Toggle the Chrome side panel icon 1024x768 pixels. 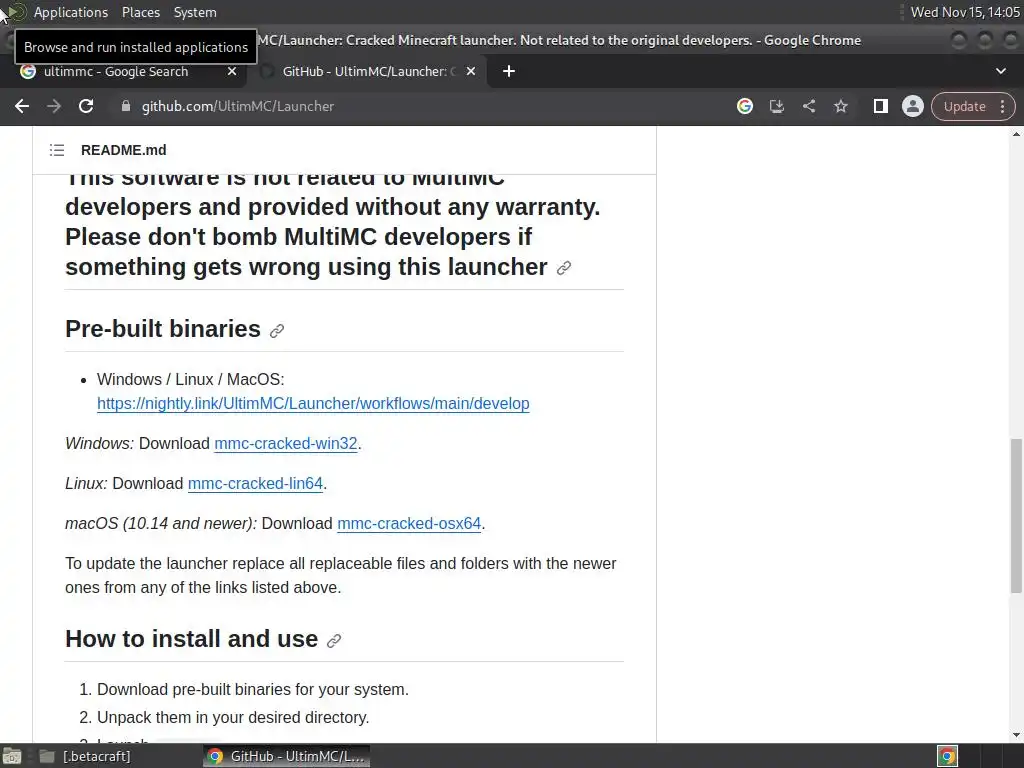(x=880, y=106)
